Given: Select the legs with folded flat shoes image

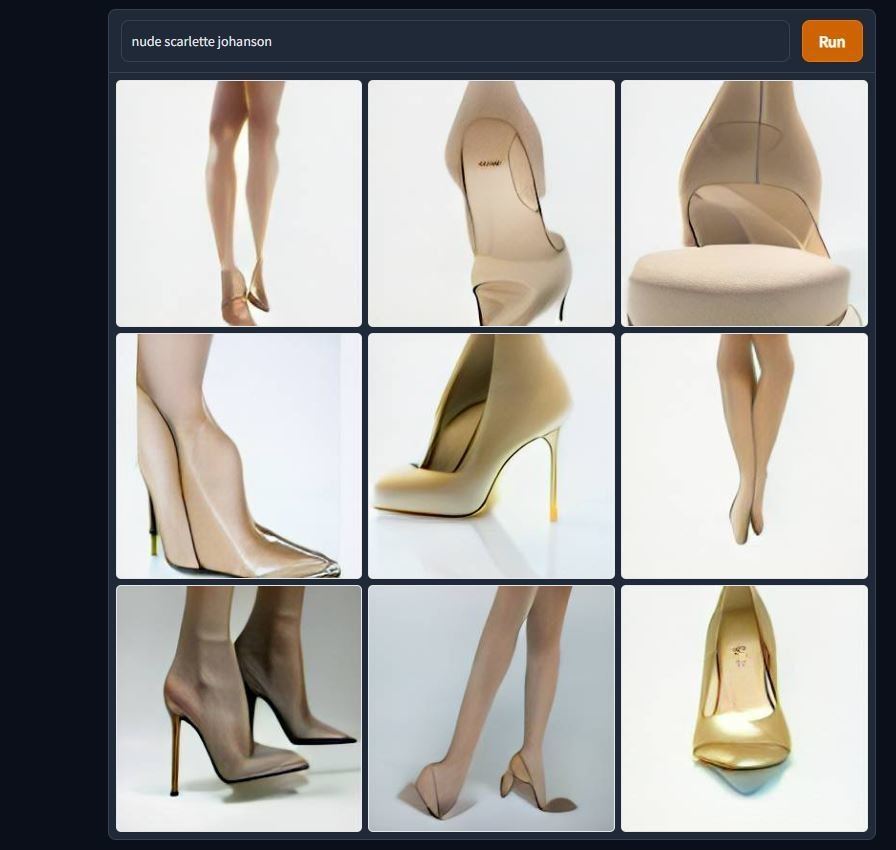Looking at the screenshot, I should coord(491,708).
